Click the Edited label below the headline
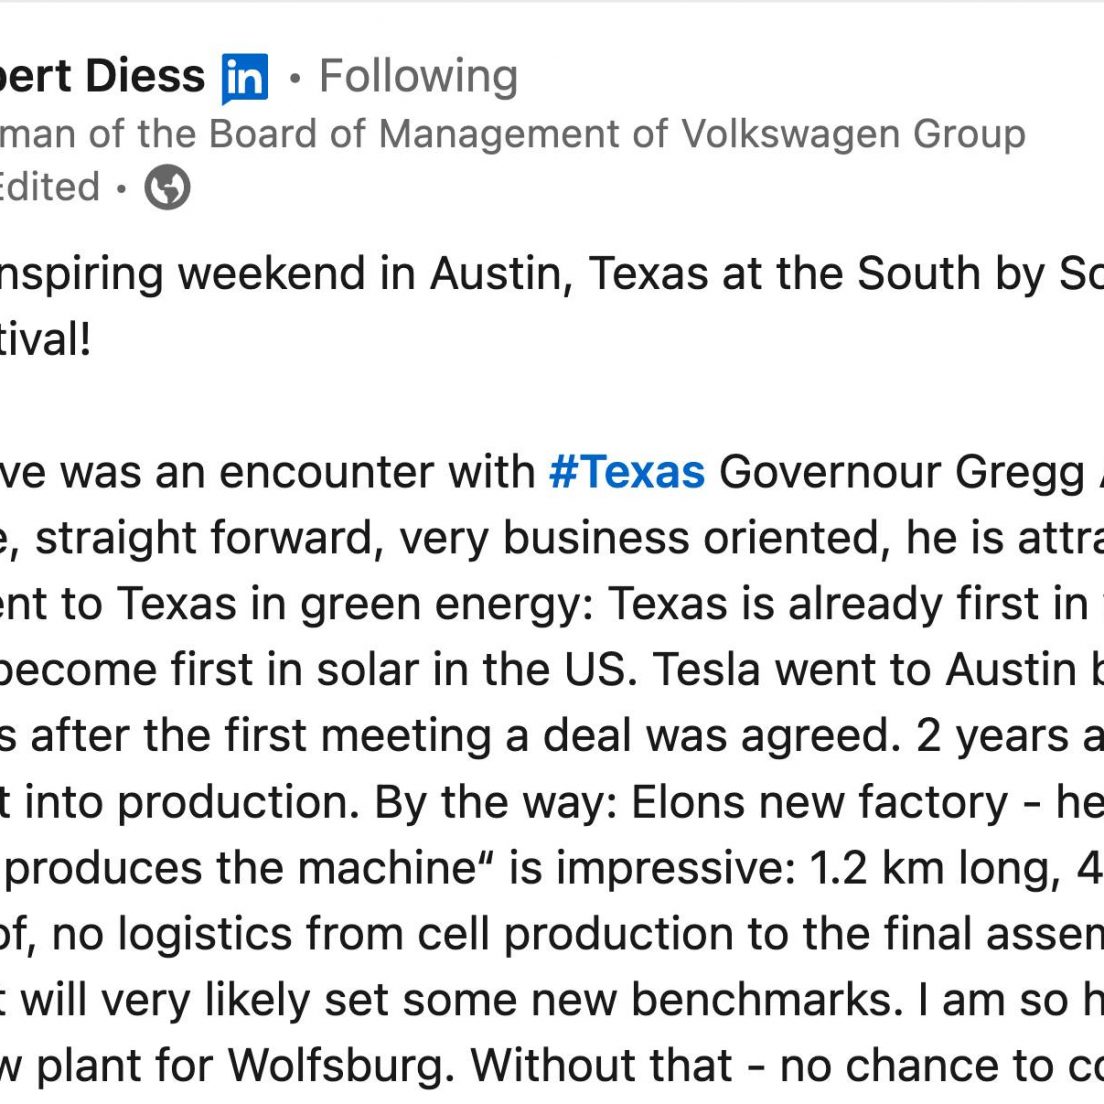 coord(49,187)
